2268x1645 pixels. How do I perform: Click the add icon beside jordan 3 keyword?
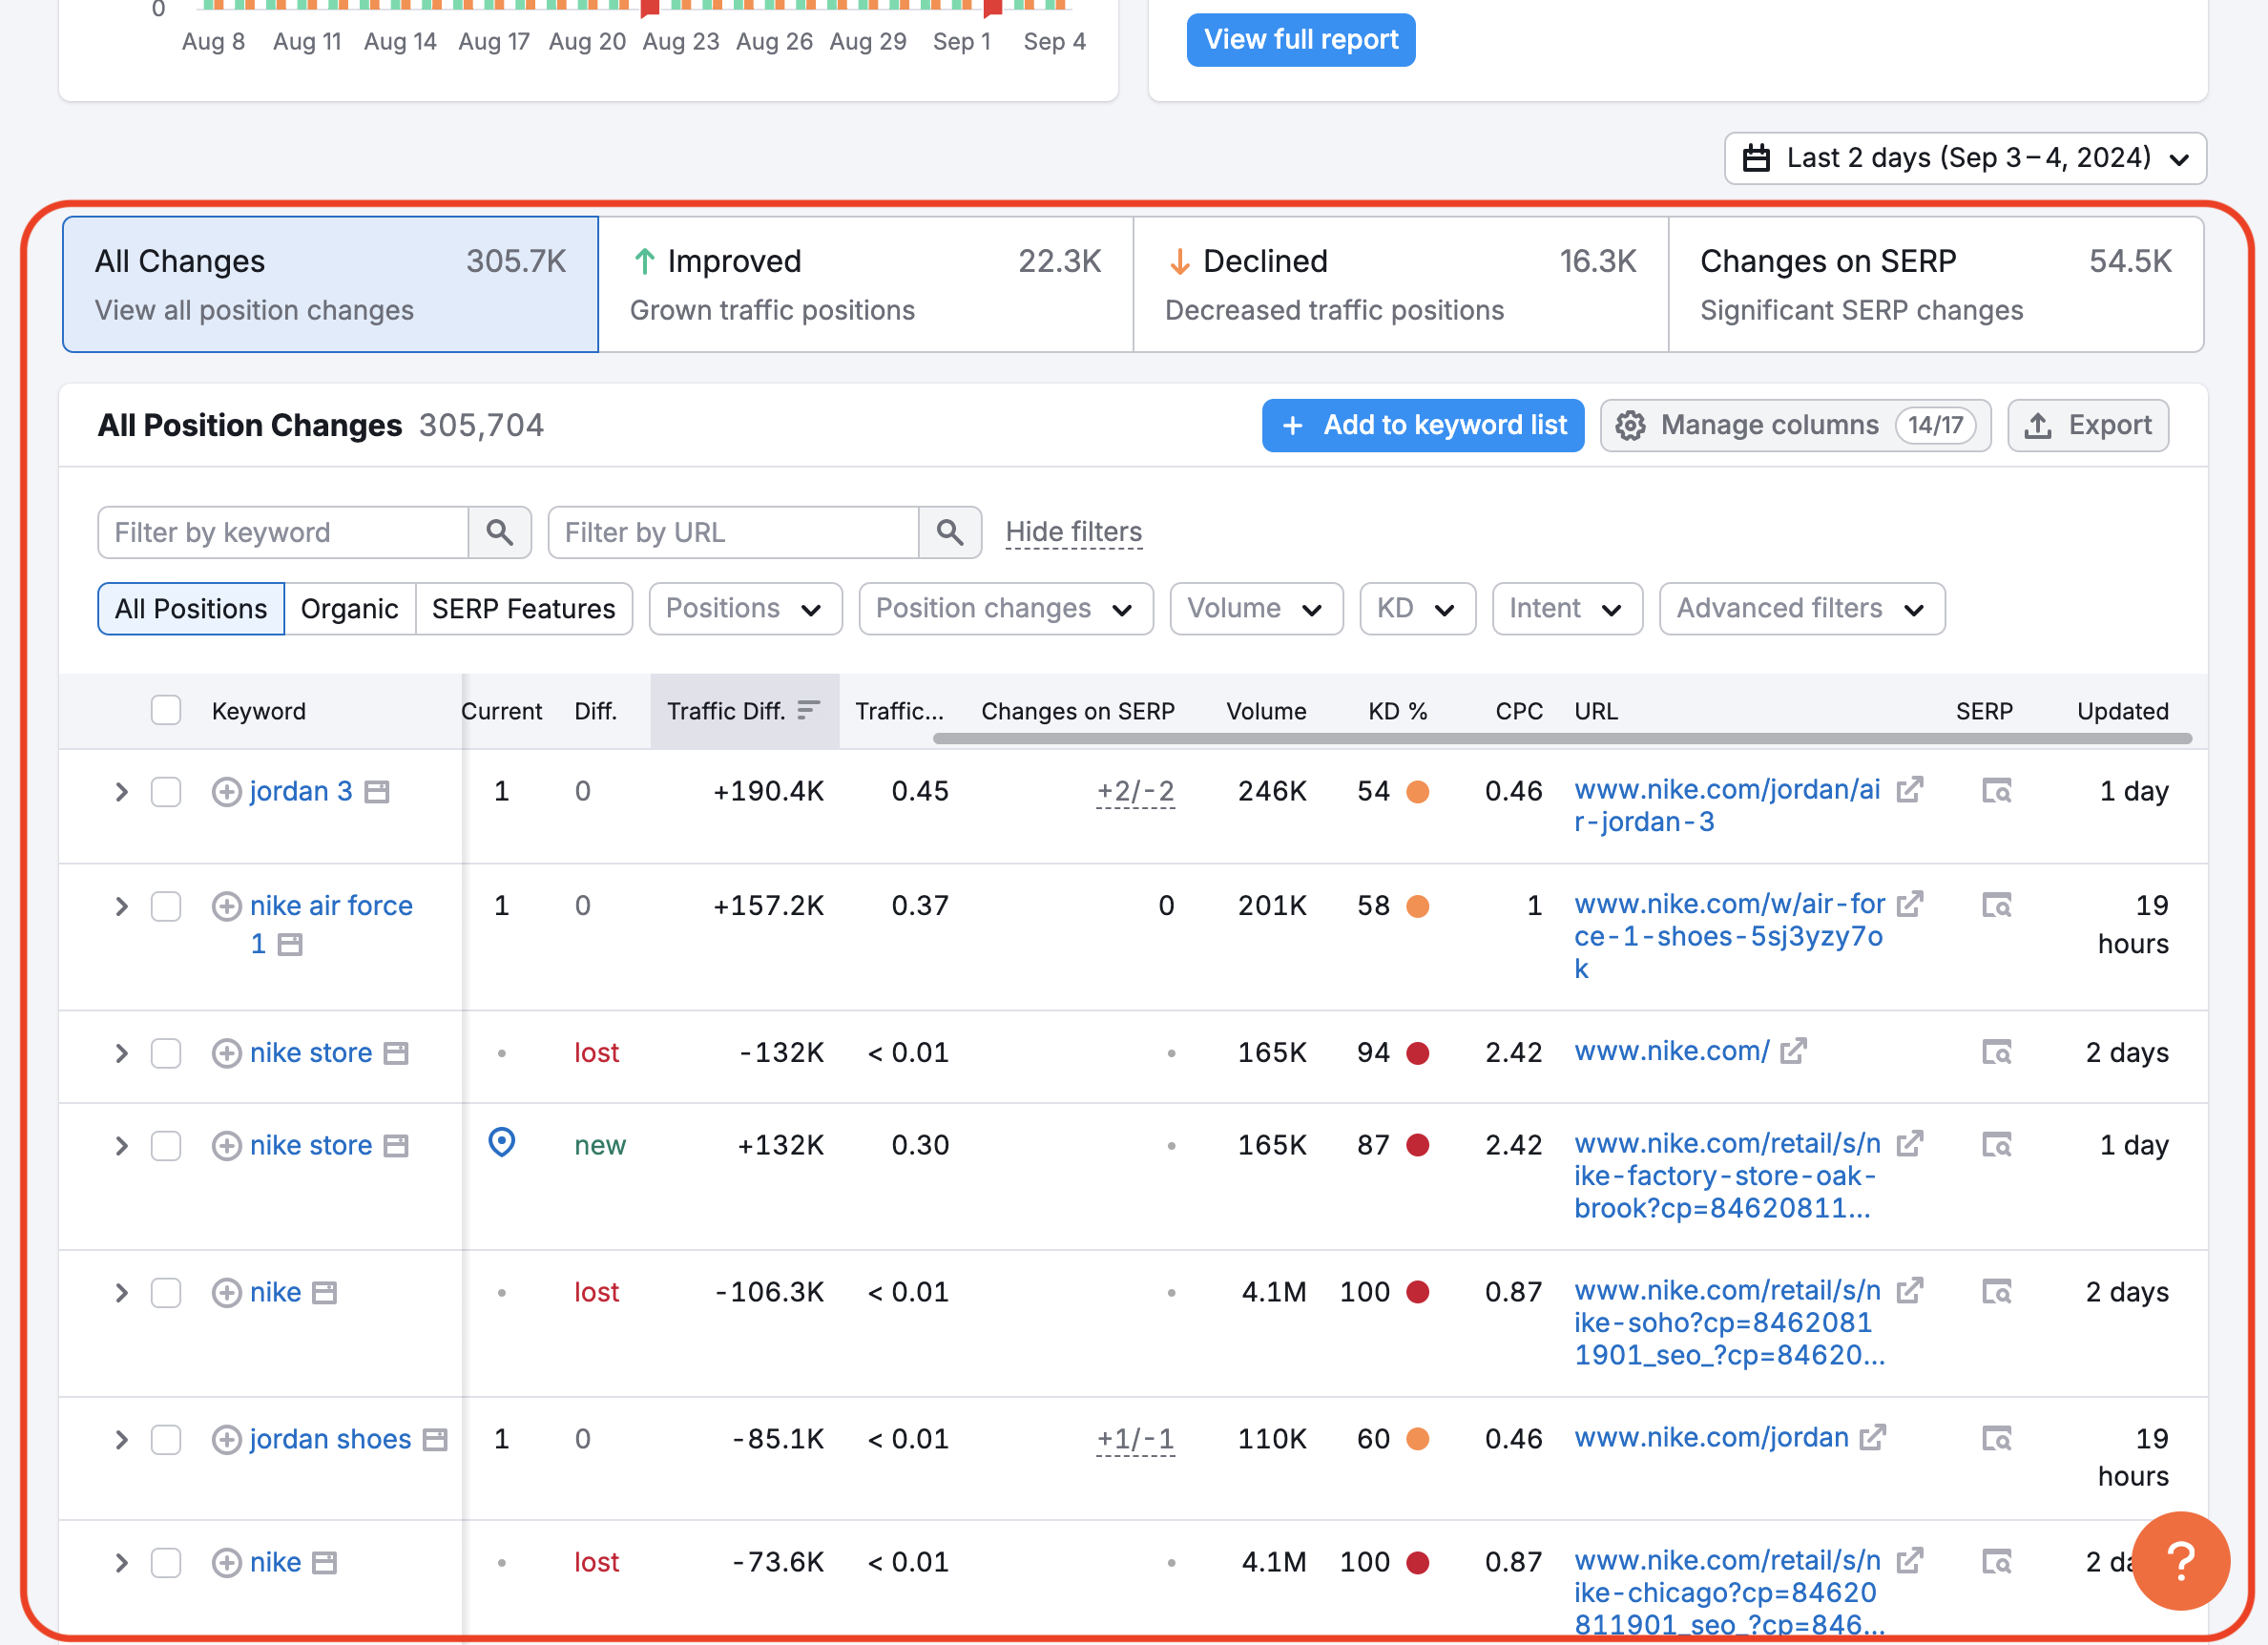(227, 792)
